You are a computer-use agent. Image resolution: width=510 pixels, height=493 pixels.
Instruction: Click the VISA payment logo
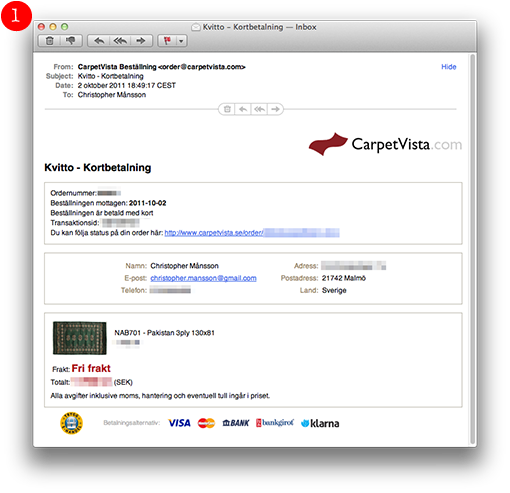pyautogui.click(x=179, y=423)
